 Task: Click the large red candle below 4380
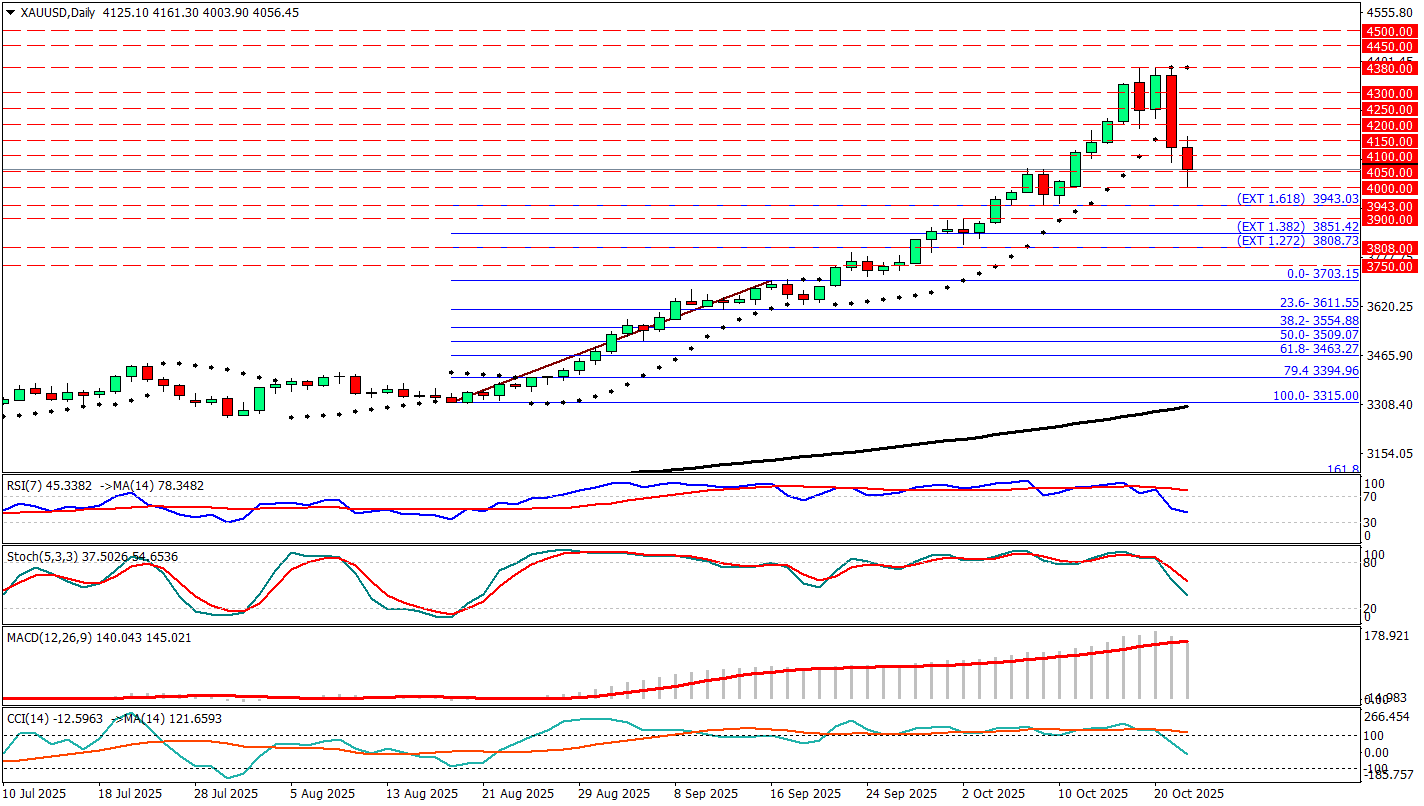point(1171,110)
